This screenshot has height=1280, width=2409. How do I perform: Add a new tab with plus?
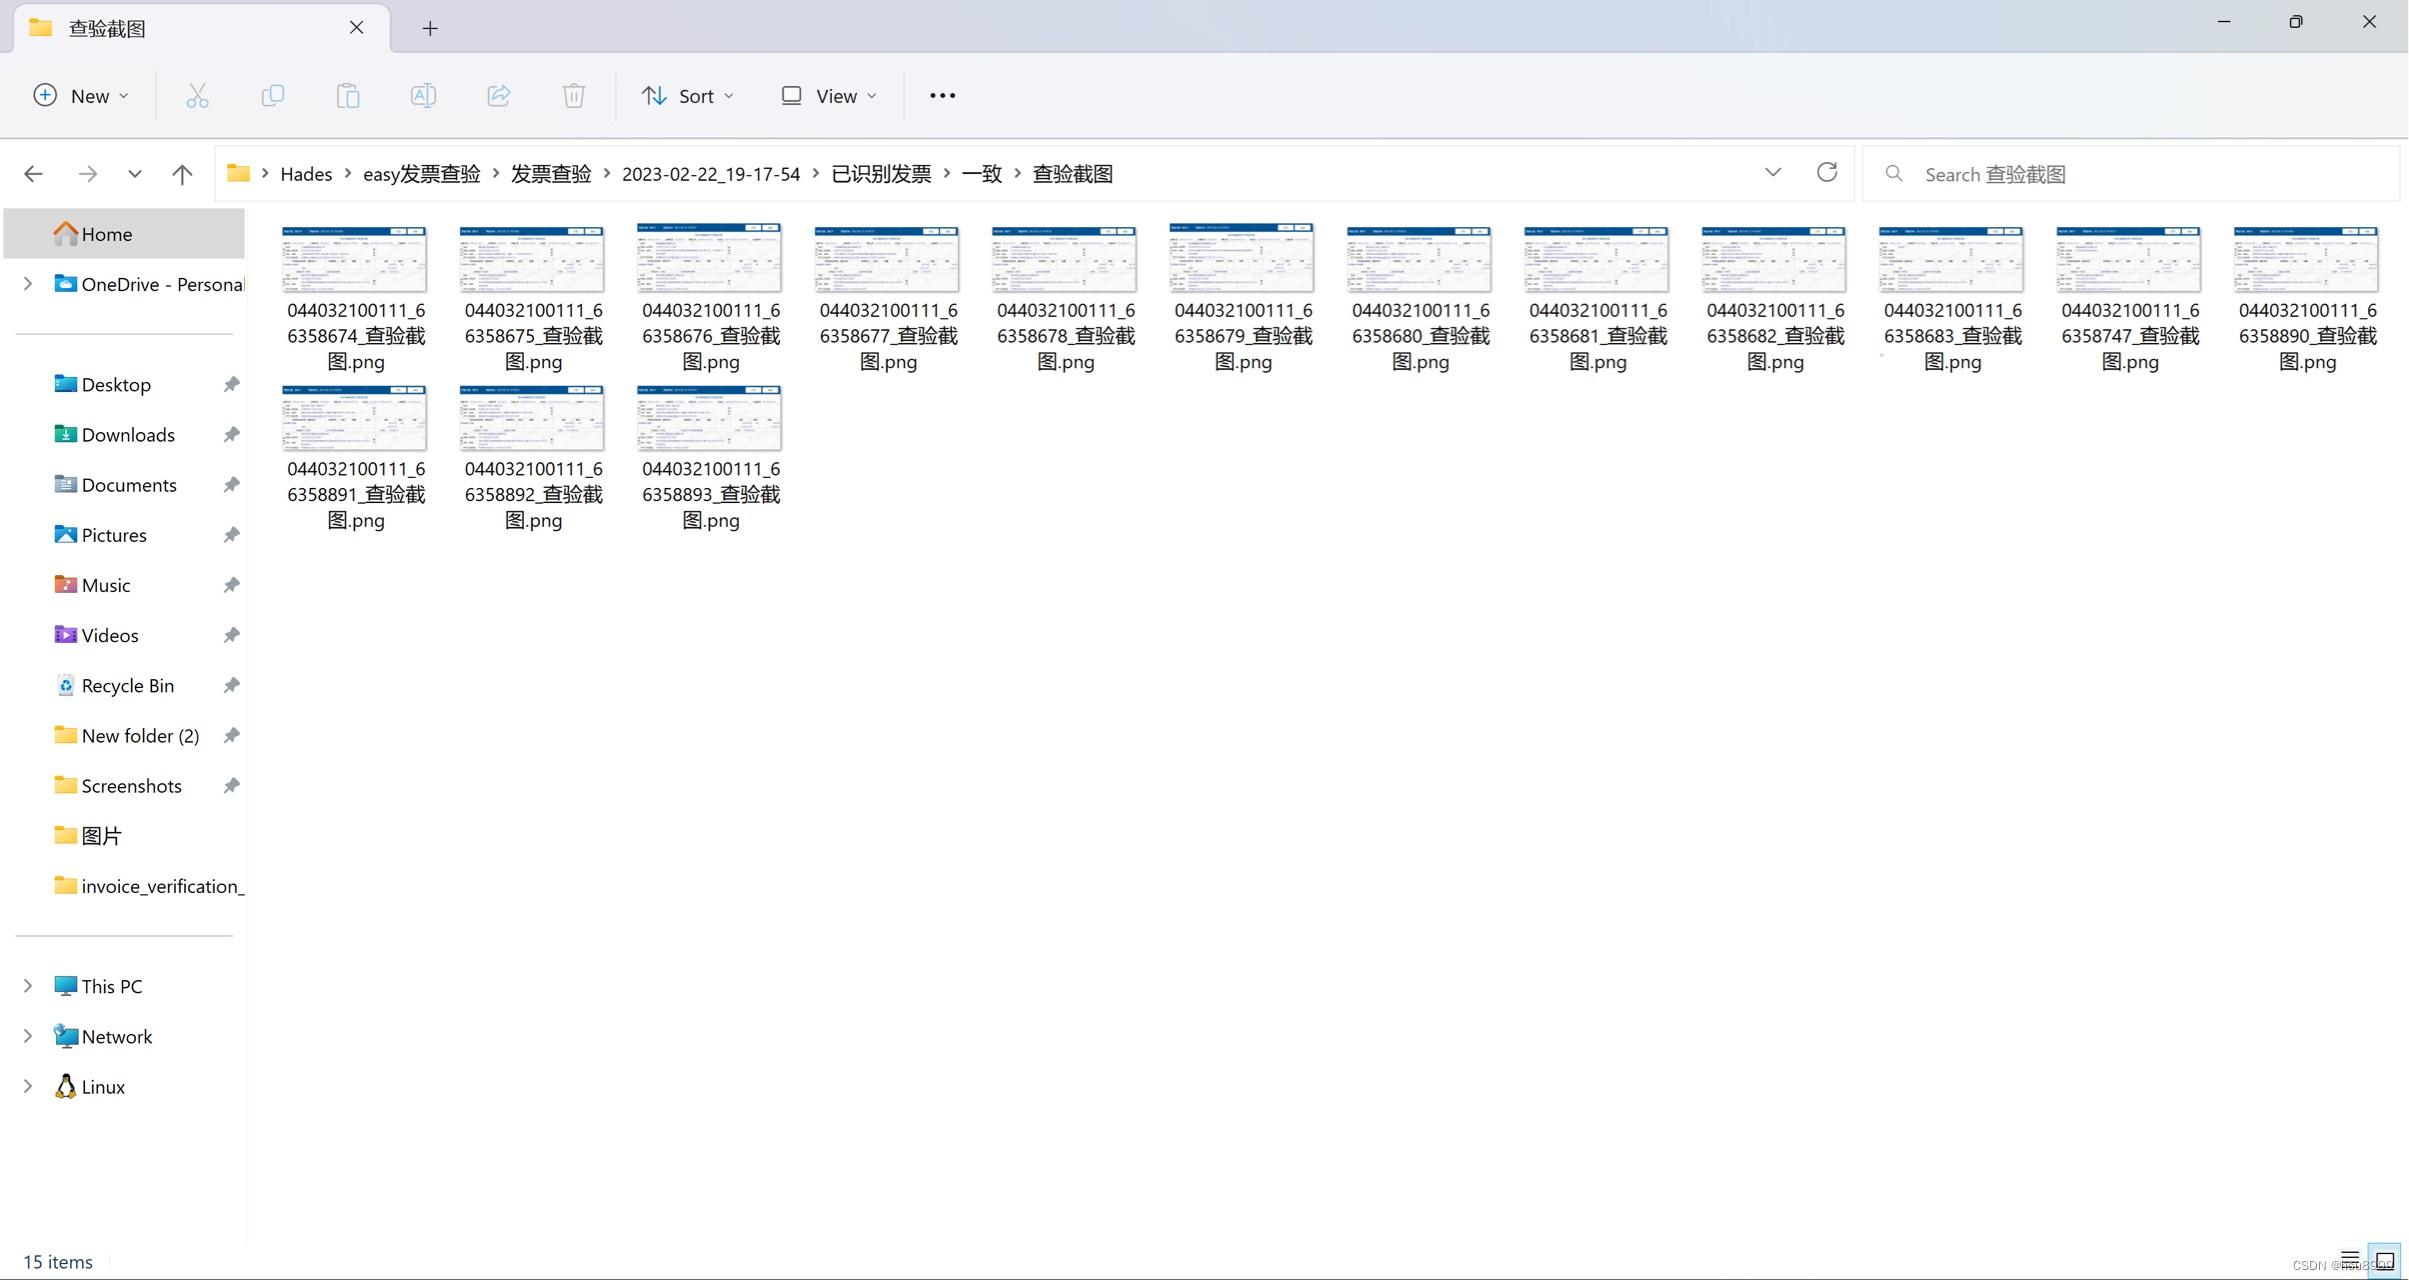pos(430,29)
